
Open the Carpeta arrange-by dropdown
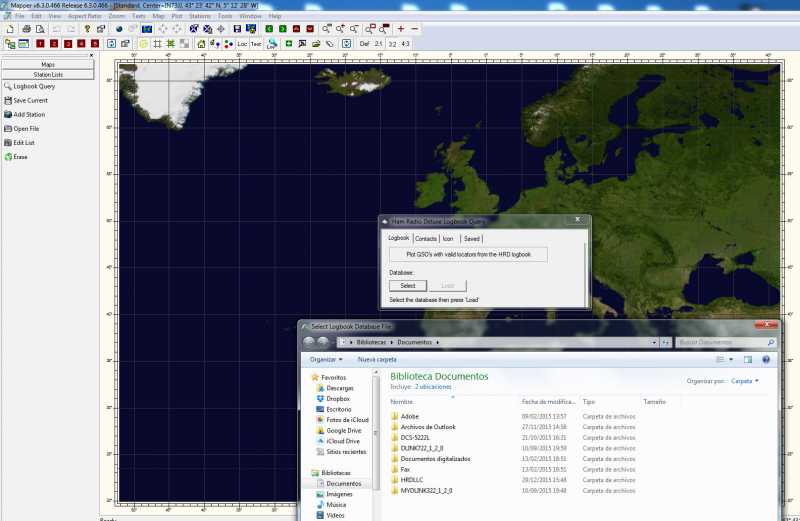(x=744, y=381)
